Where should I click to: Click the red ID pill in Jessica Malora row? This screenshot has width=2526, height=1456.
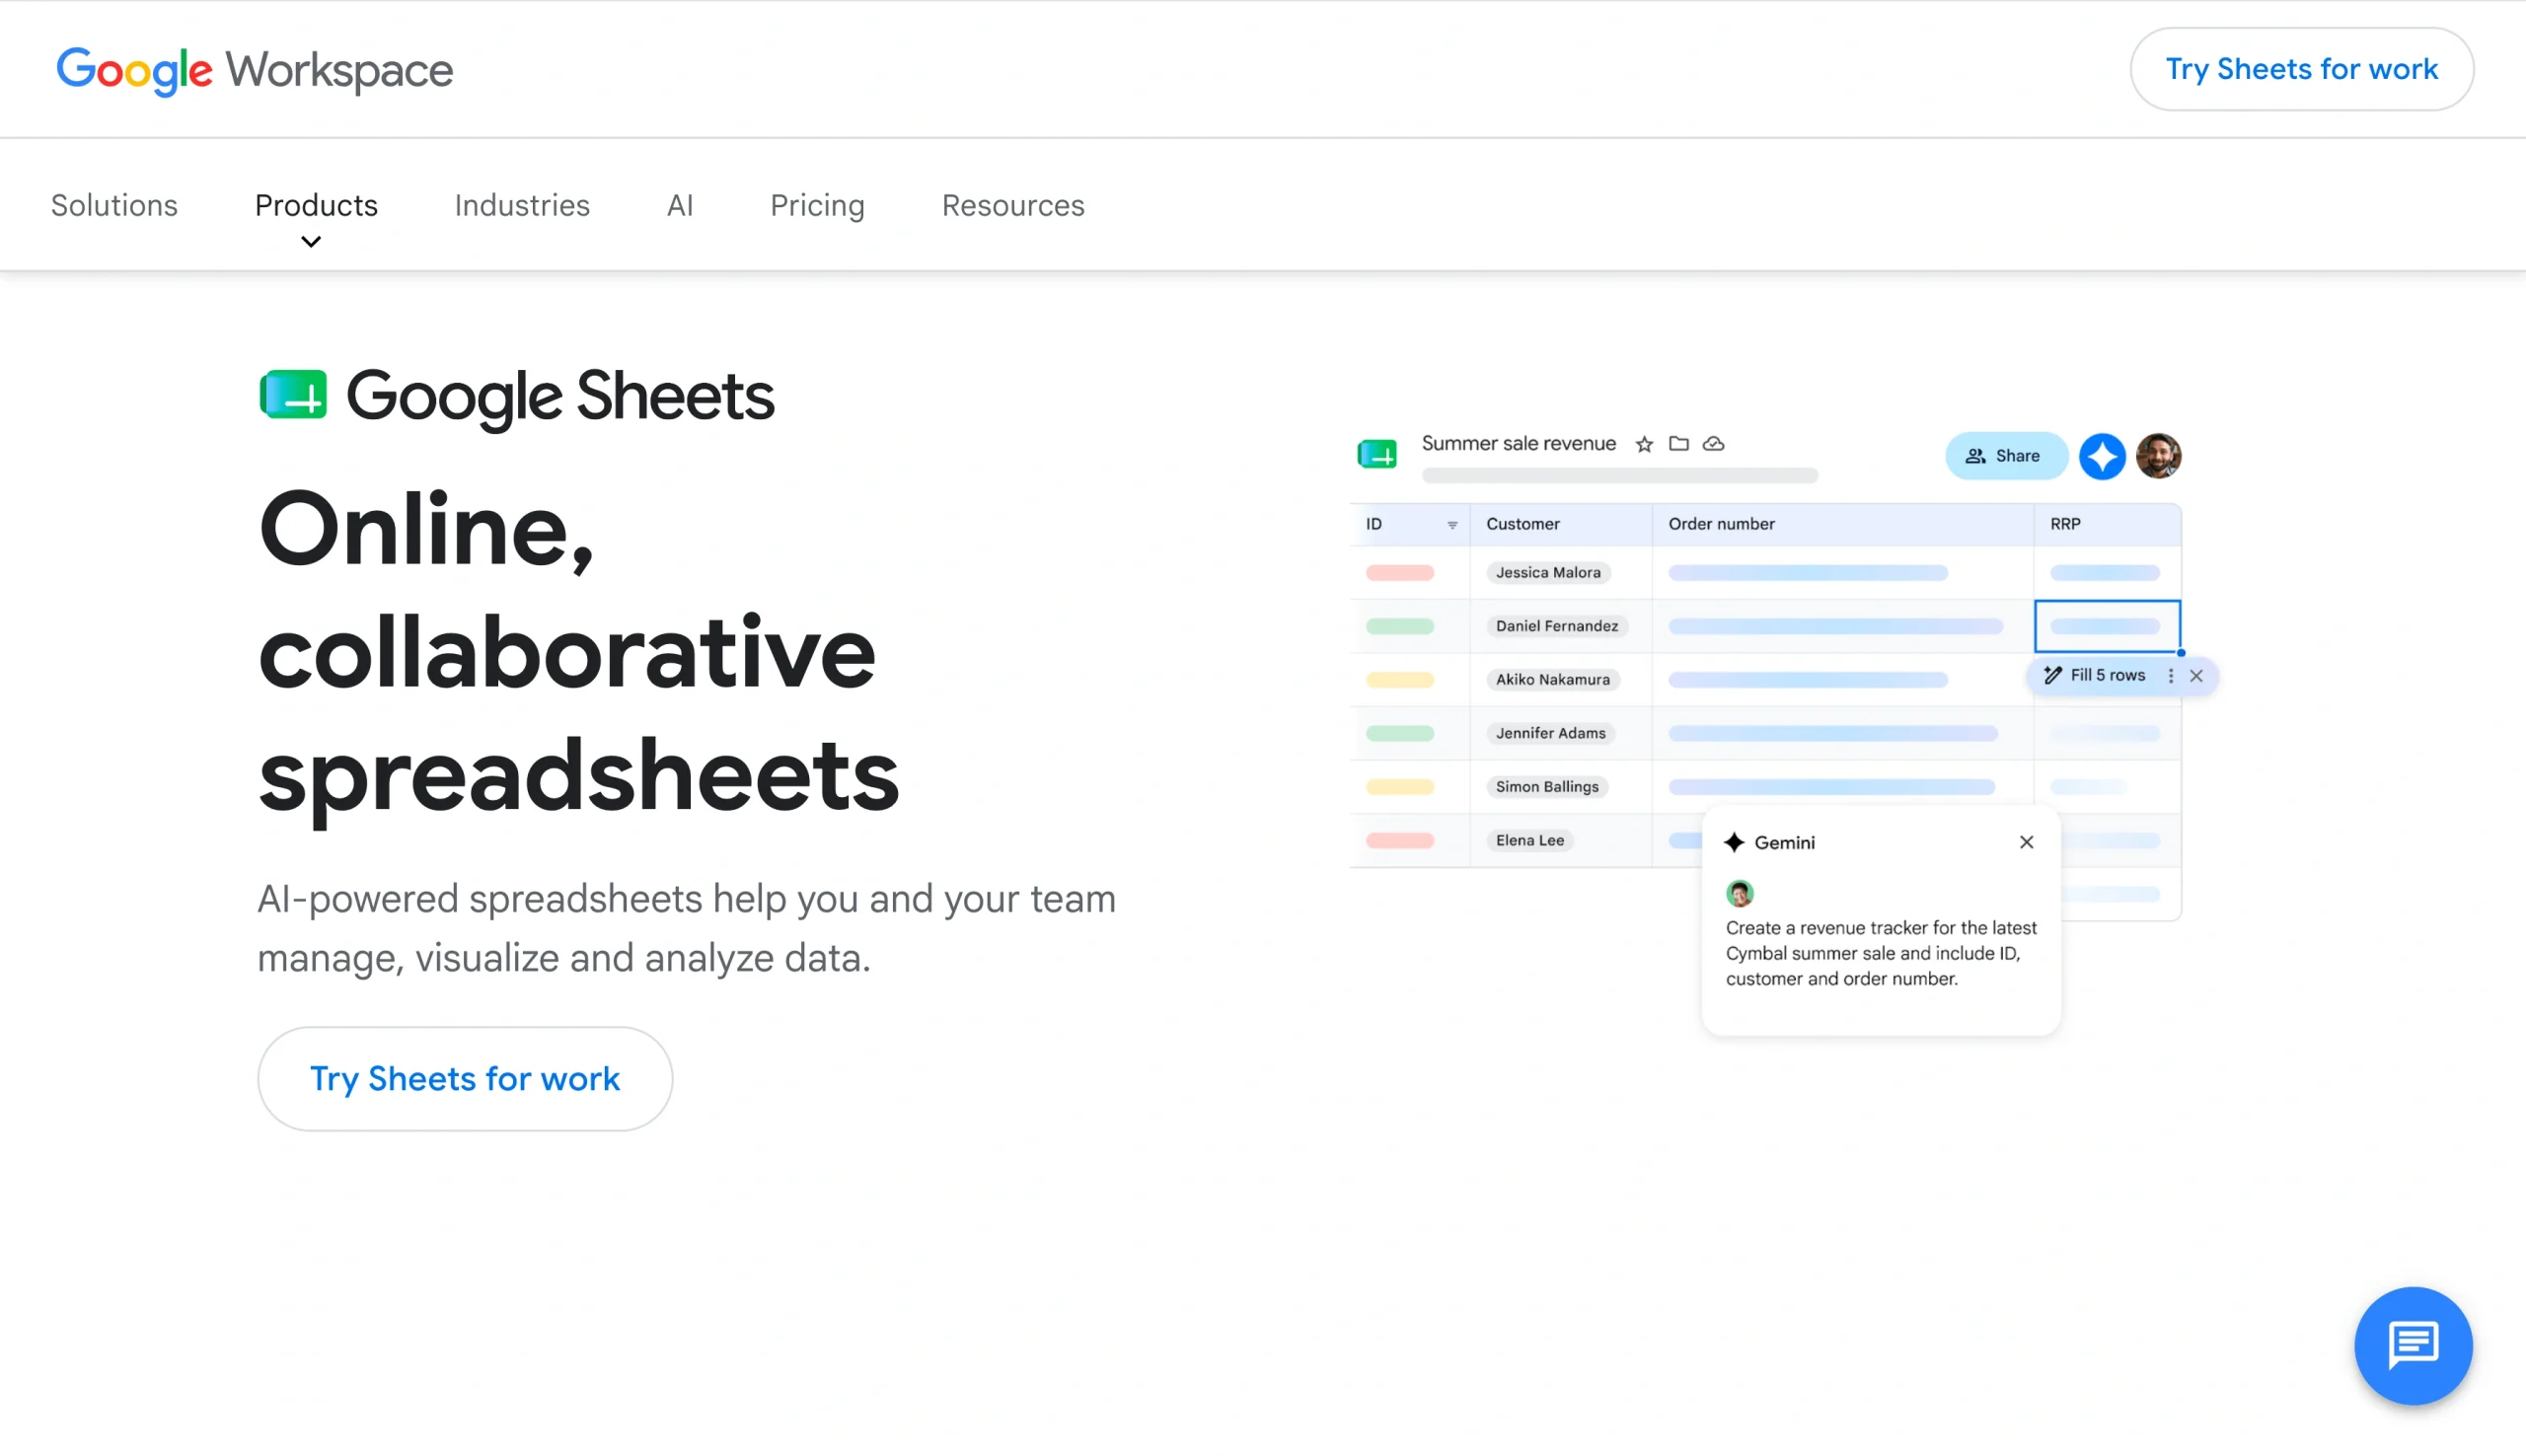[x=1400, y=573]
